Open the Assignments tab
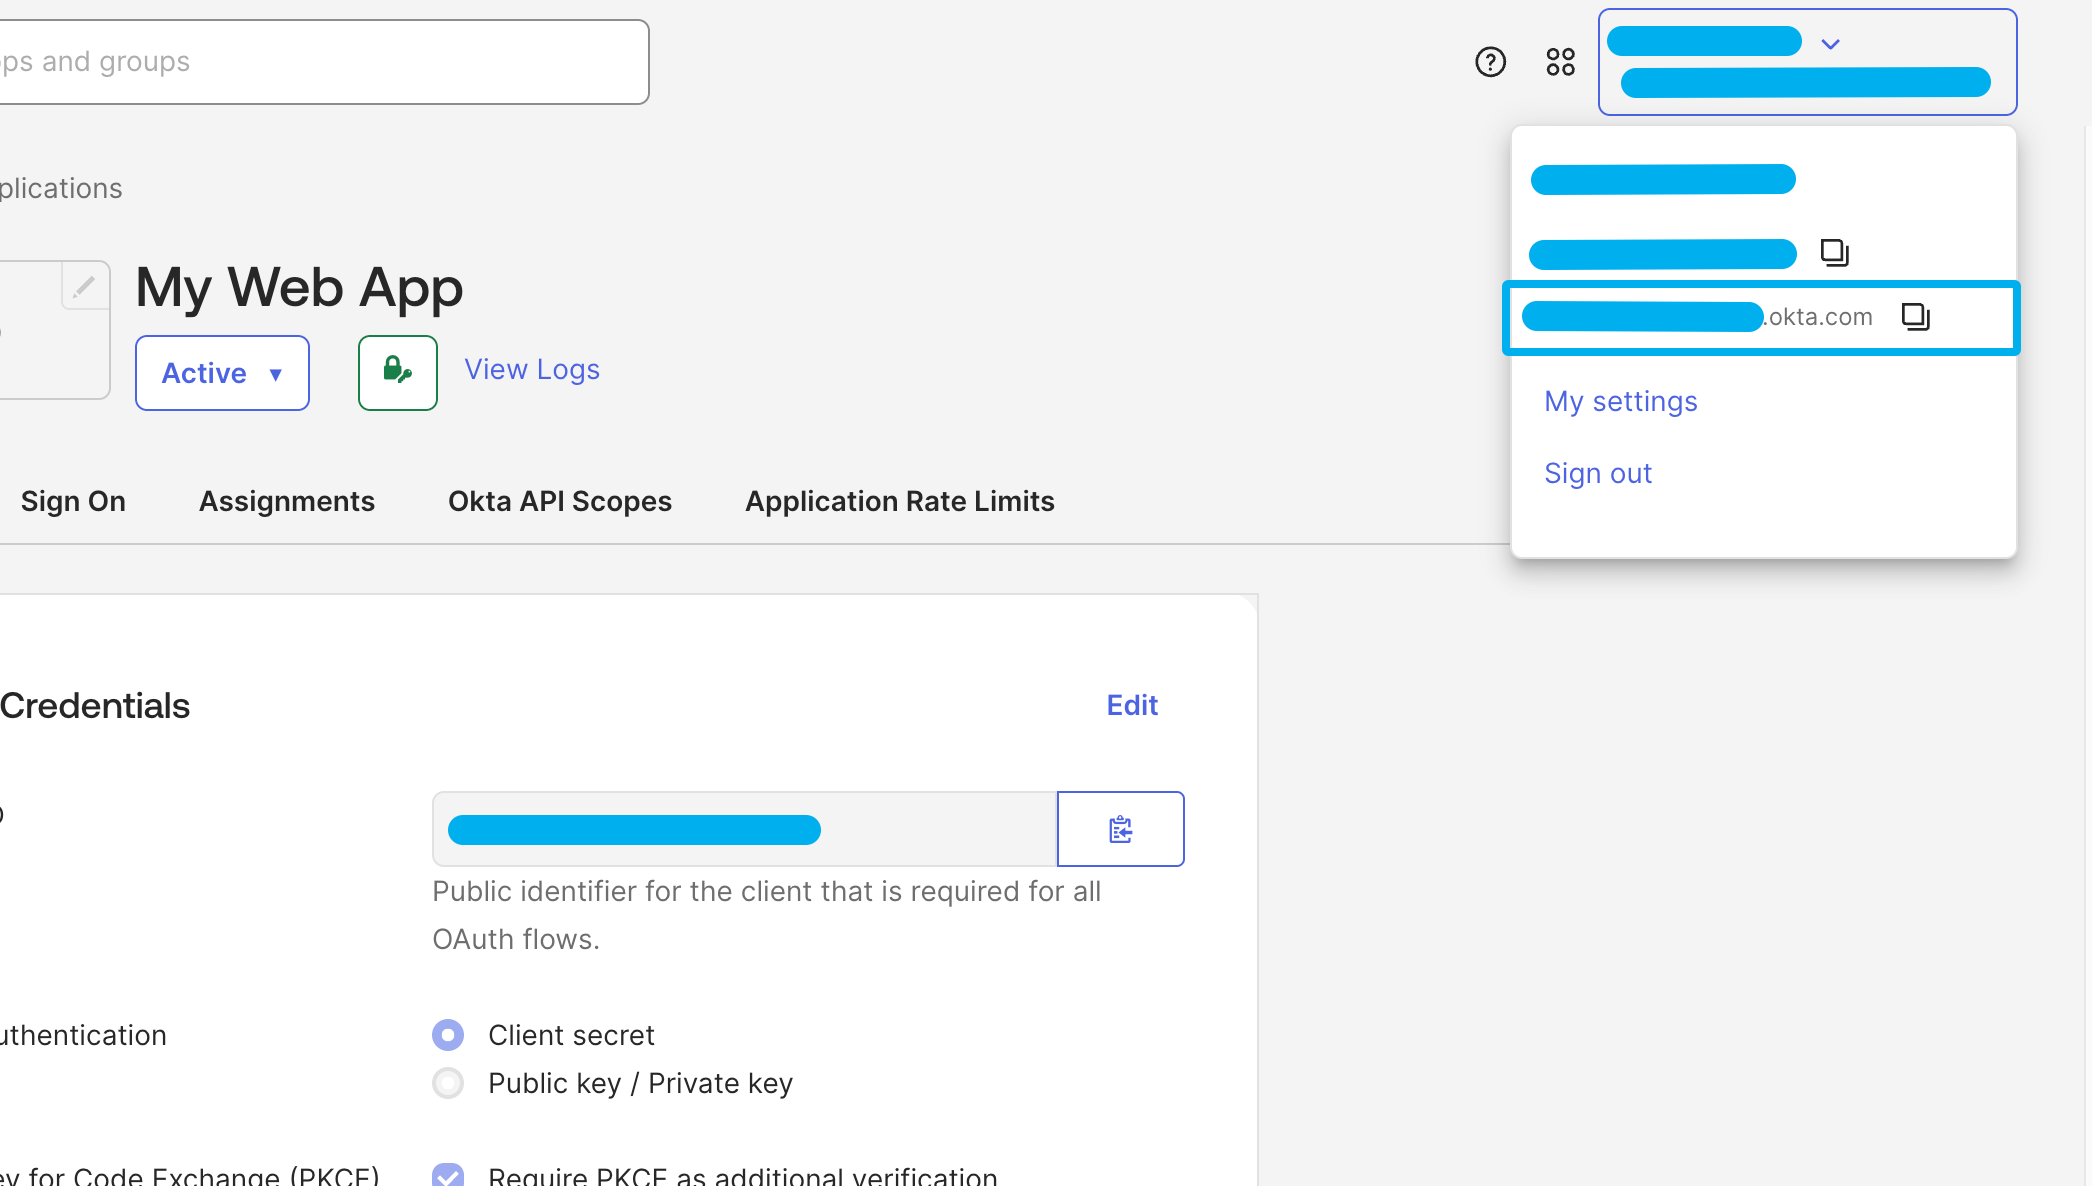The height and width of the screenshot is (1186, 2092). [x=287, y=501]
